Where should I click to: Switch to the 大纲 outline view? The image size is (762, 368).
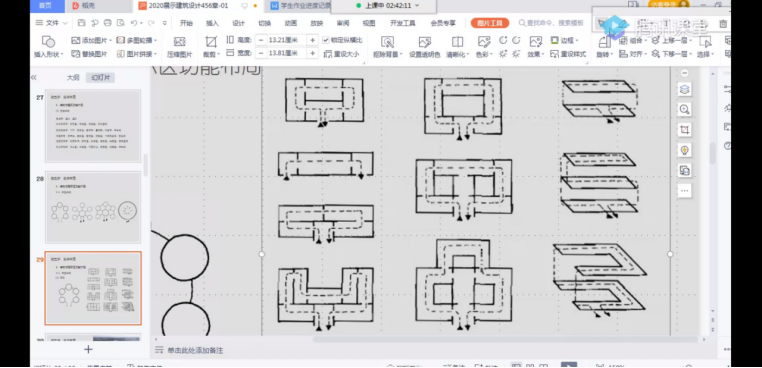(x=73, y=77)
